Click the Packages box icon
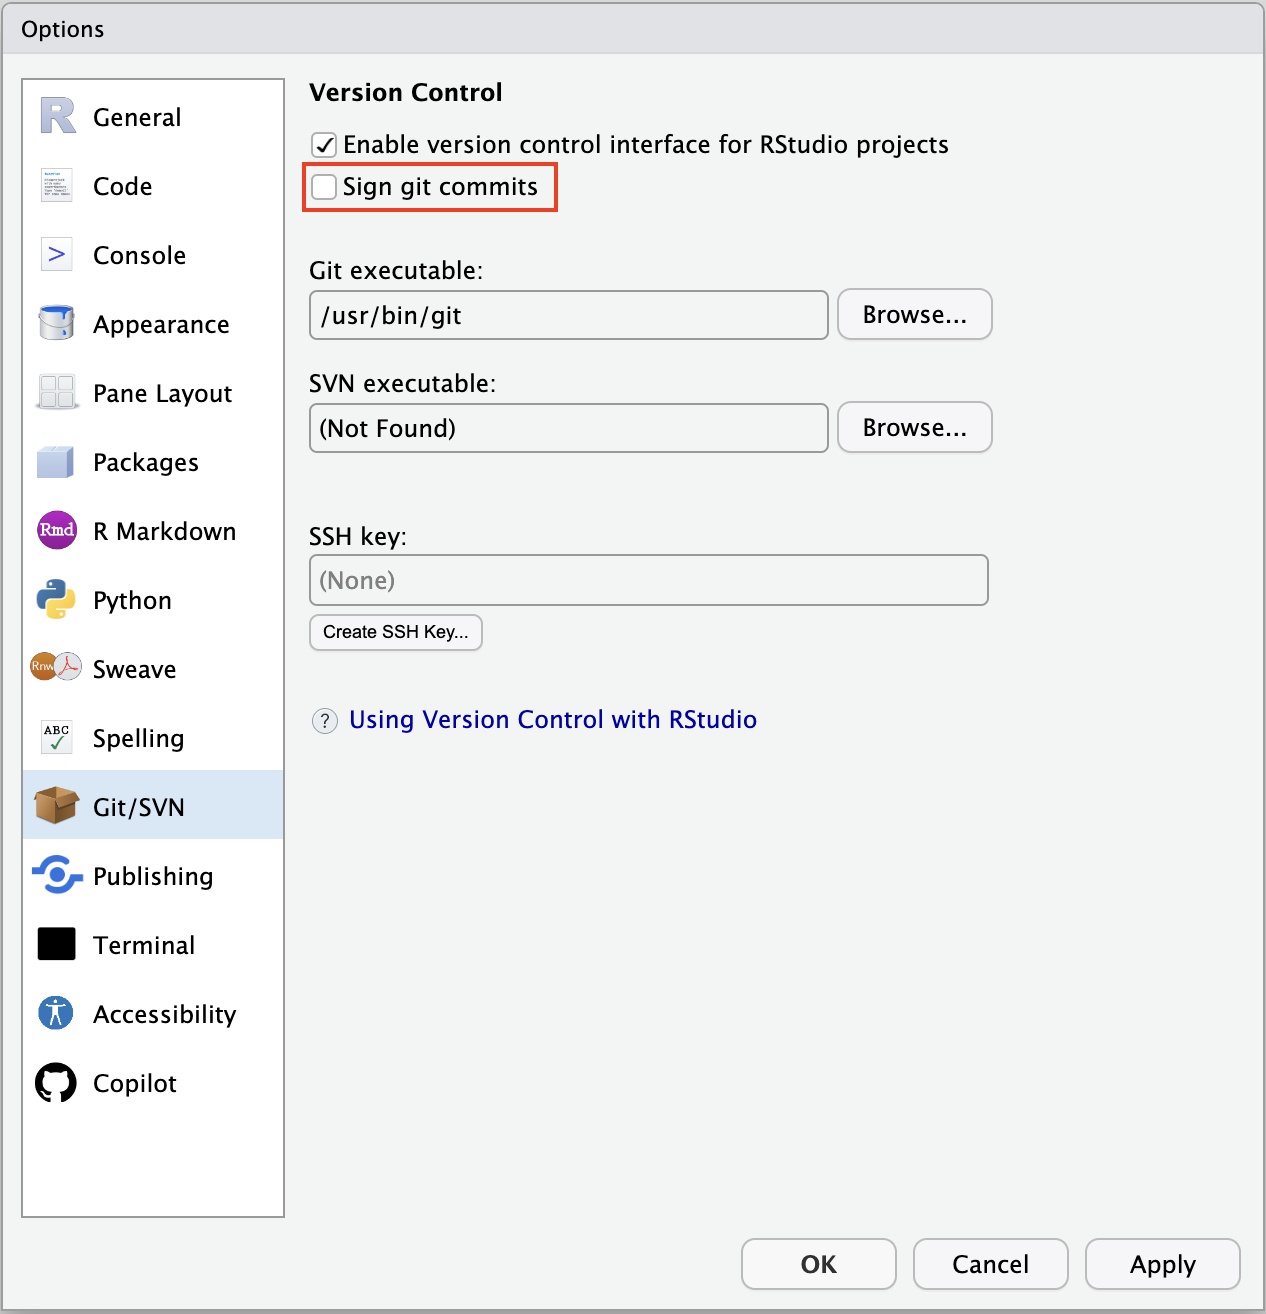This screenshot has width=1266, height=1314. [x=56, y=461]
